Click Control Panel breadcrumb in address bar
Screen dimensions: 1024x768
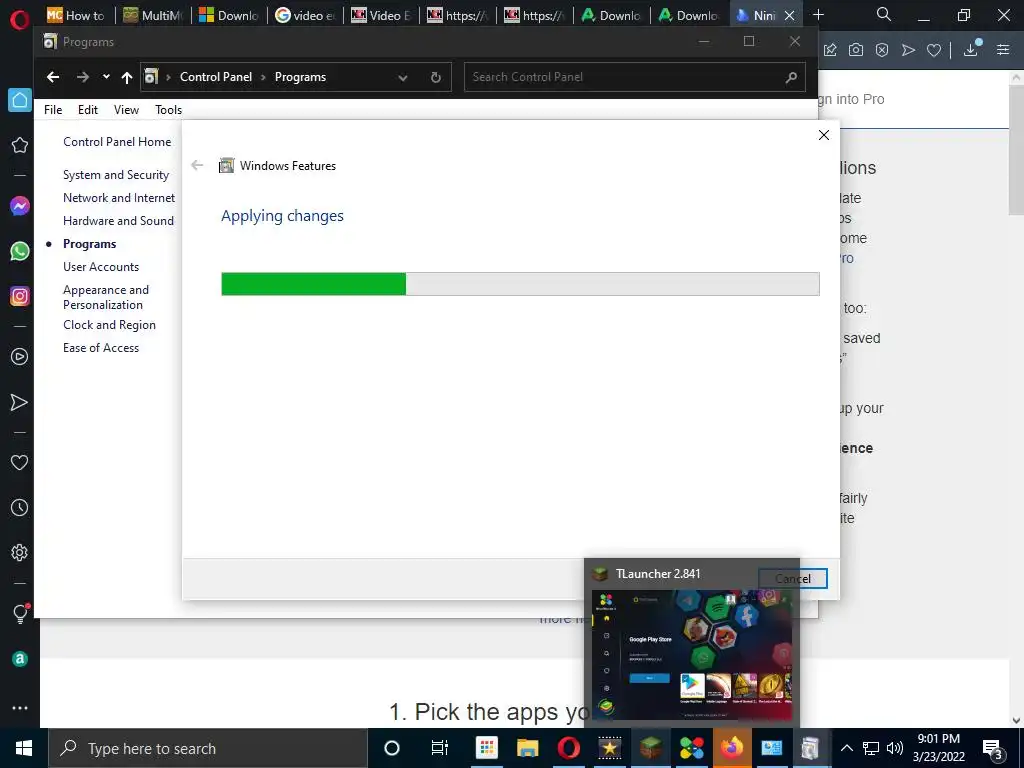pyautogui.click(x=216, y=77)
